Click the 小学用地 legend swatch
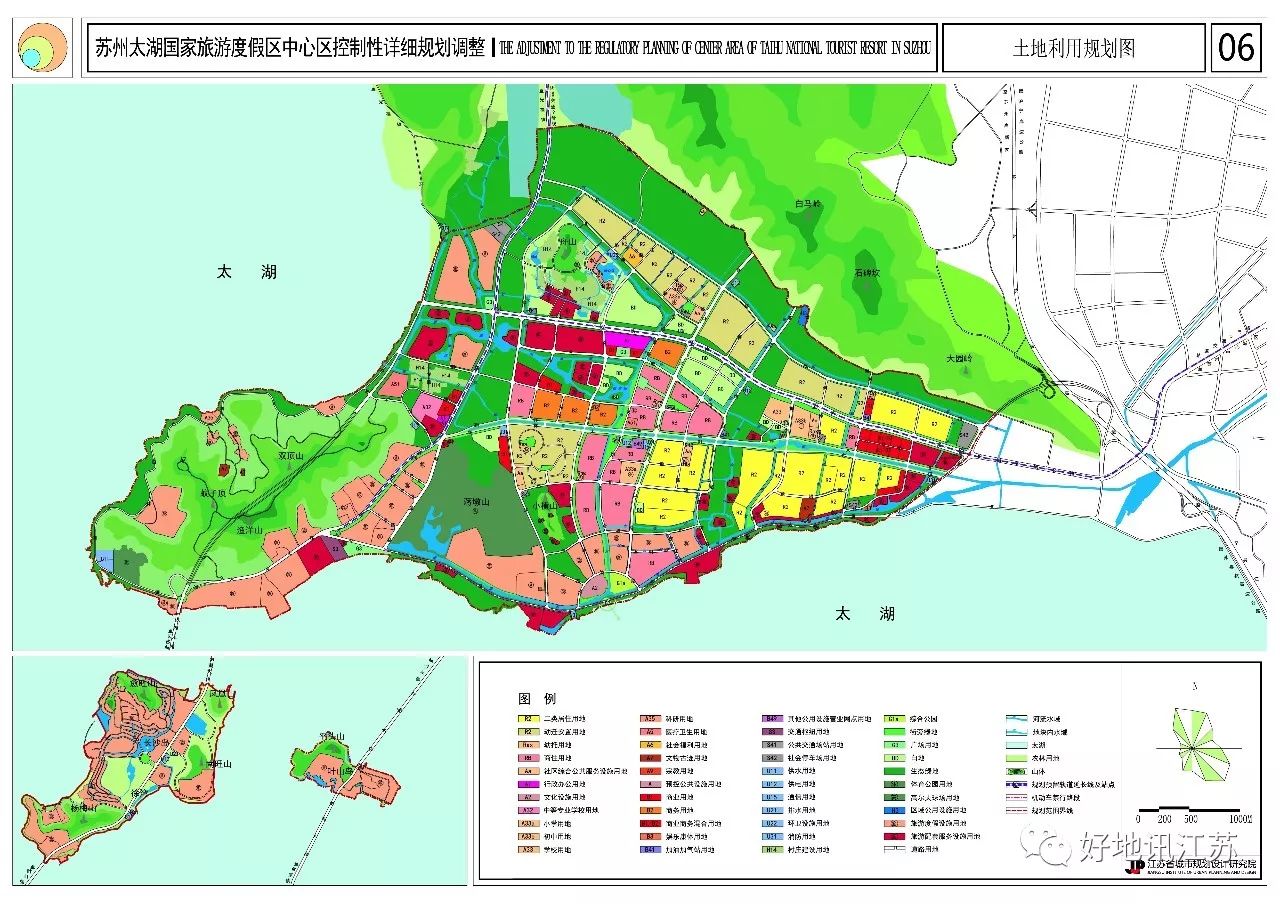This screenshot has width=1280, height=904. coord(528,823)
